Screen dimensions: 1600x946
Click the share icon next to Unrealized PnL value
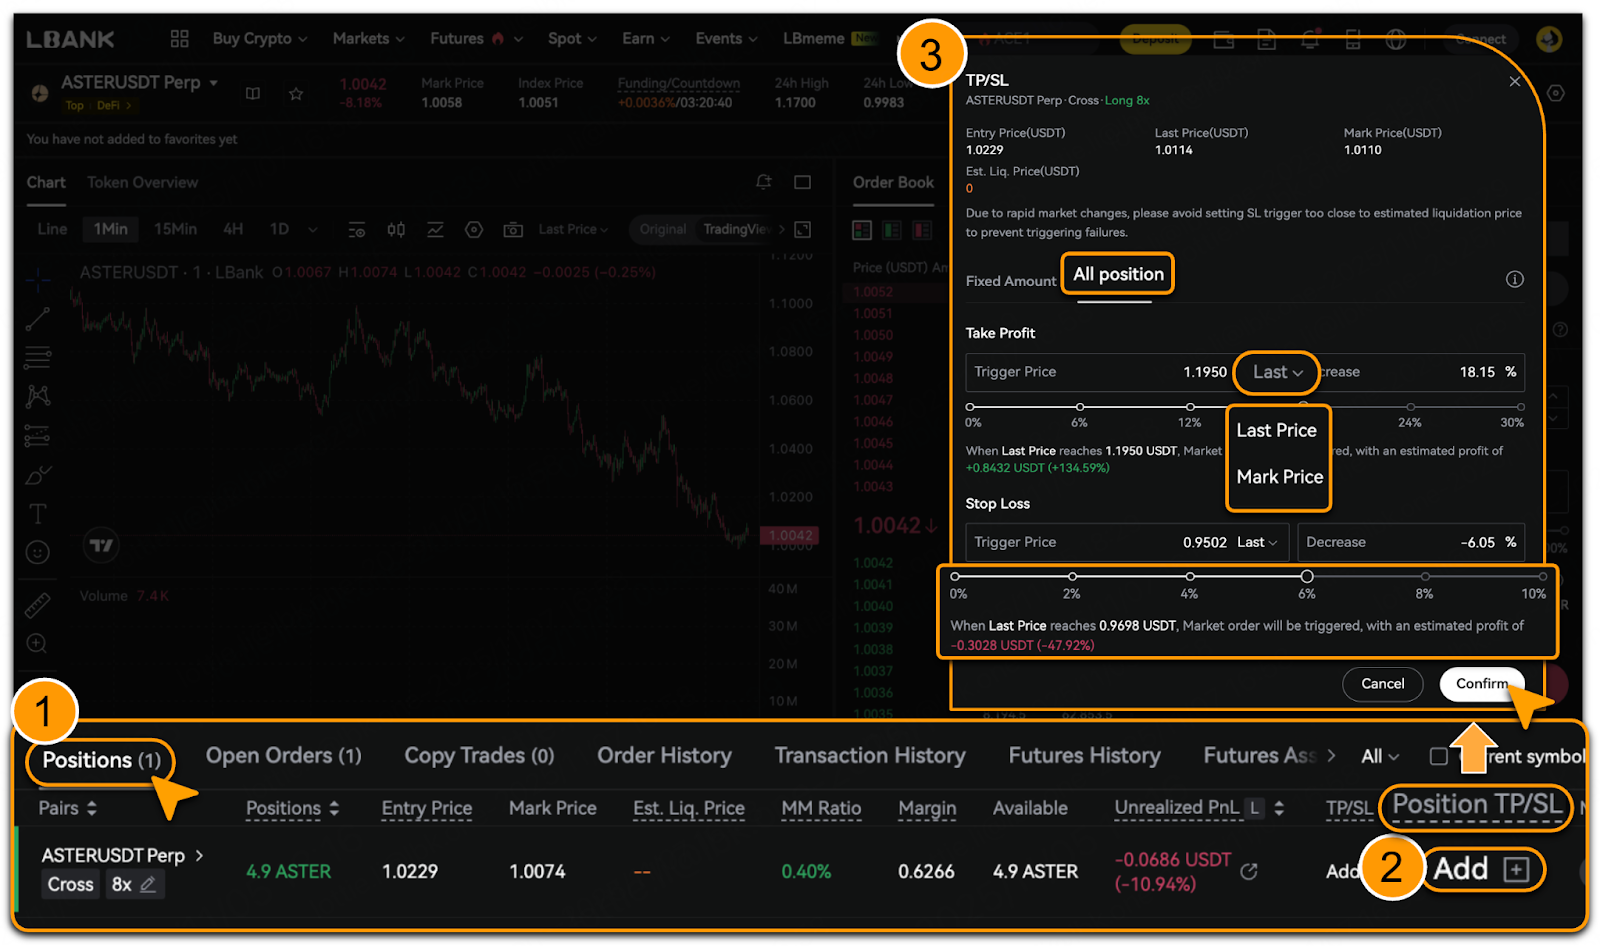pos(1249,872)
